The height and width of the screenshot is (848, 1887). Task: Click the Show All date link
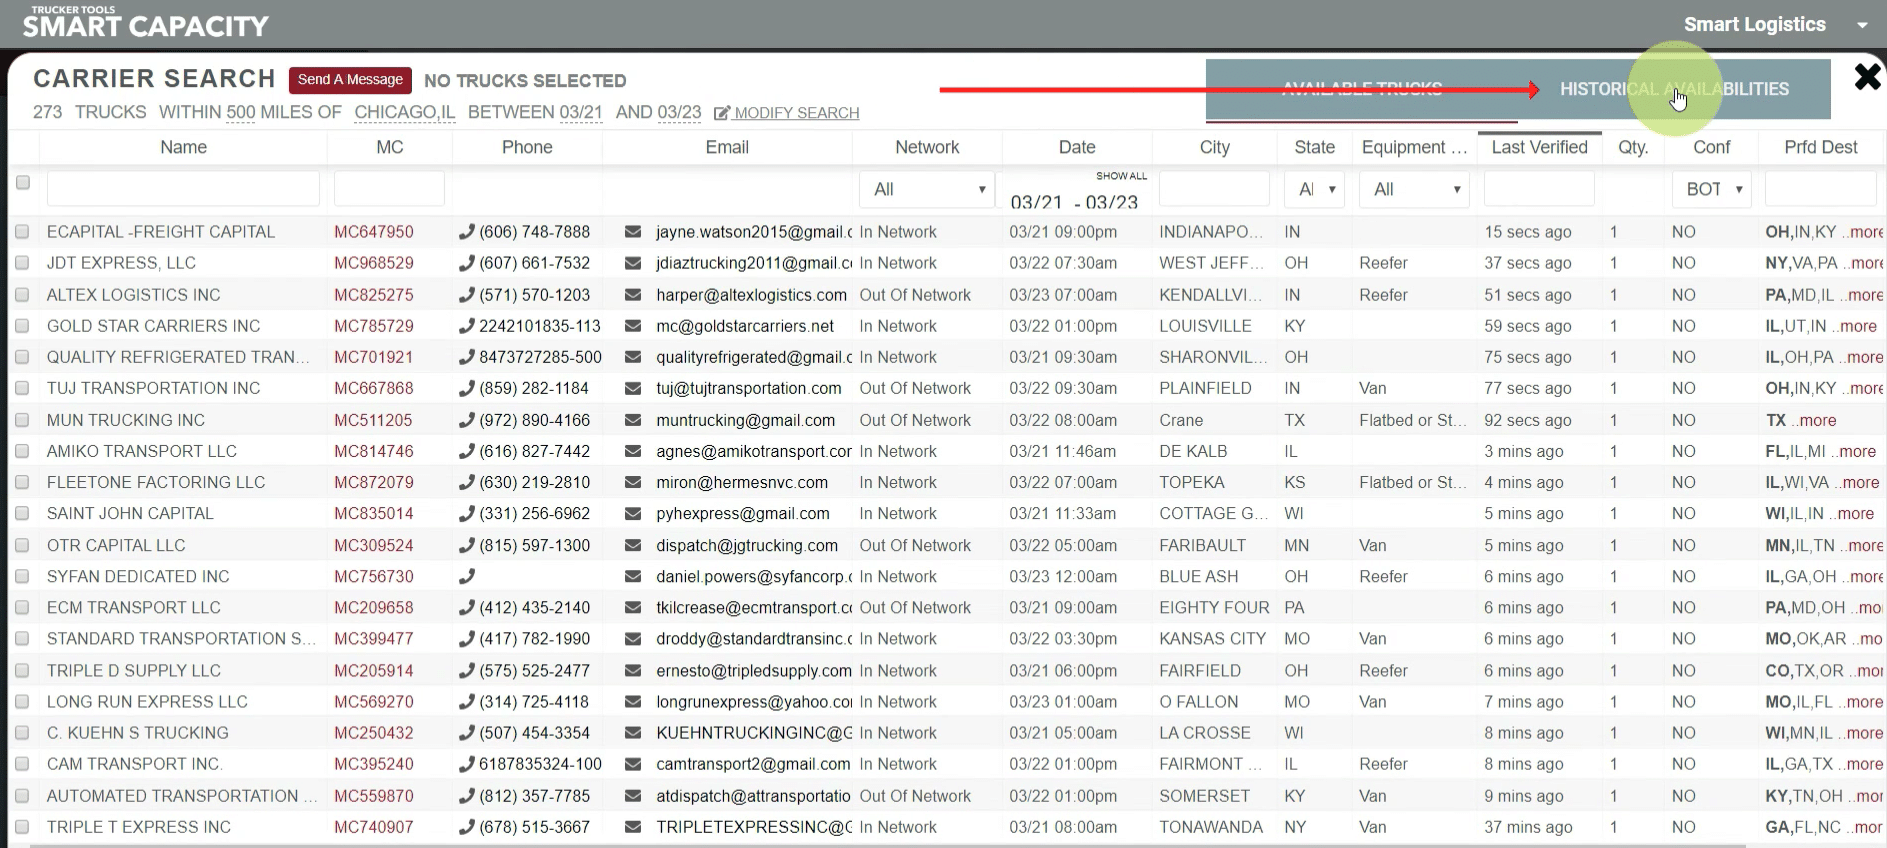tap(1121, 176)
